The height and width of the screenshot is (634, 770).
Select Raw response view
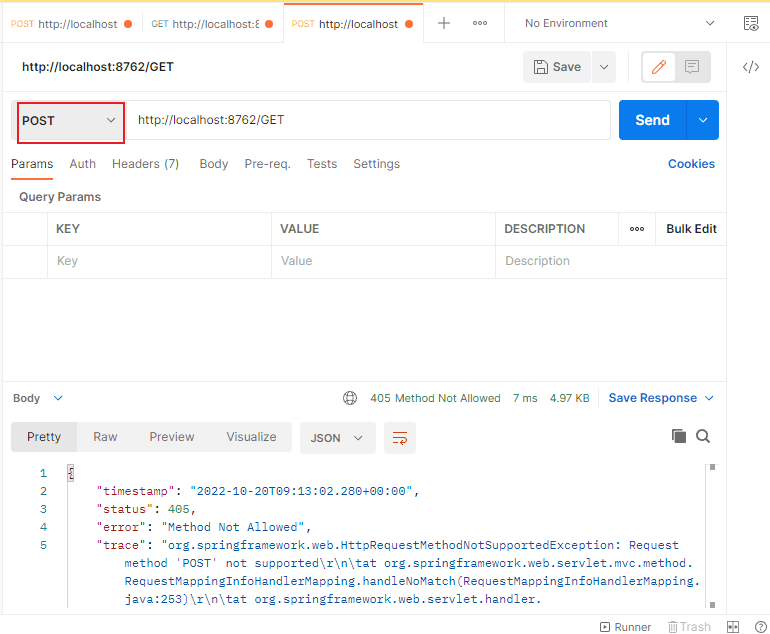tap(105, 437)
